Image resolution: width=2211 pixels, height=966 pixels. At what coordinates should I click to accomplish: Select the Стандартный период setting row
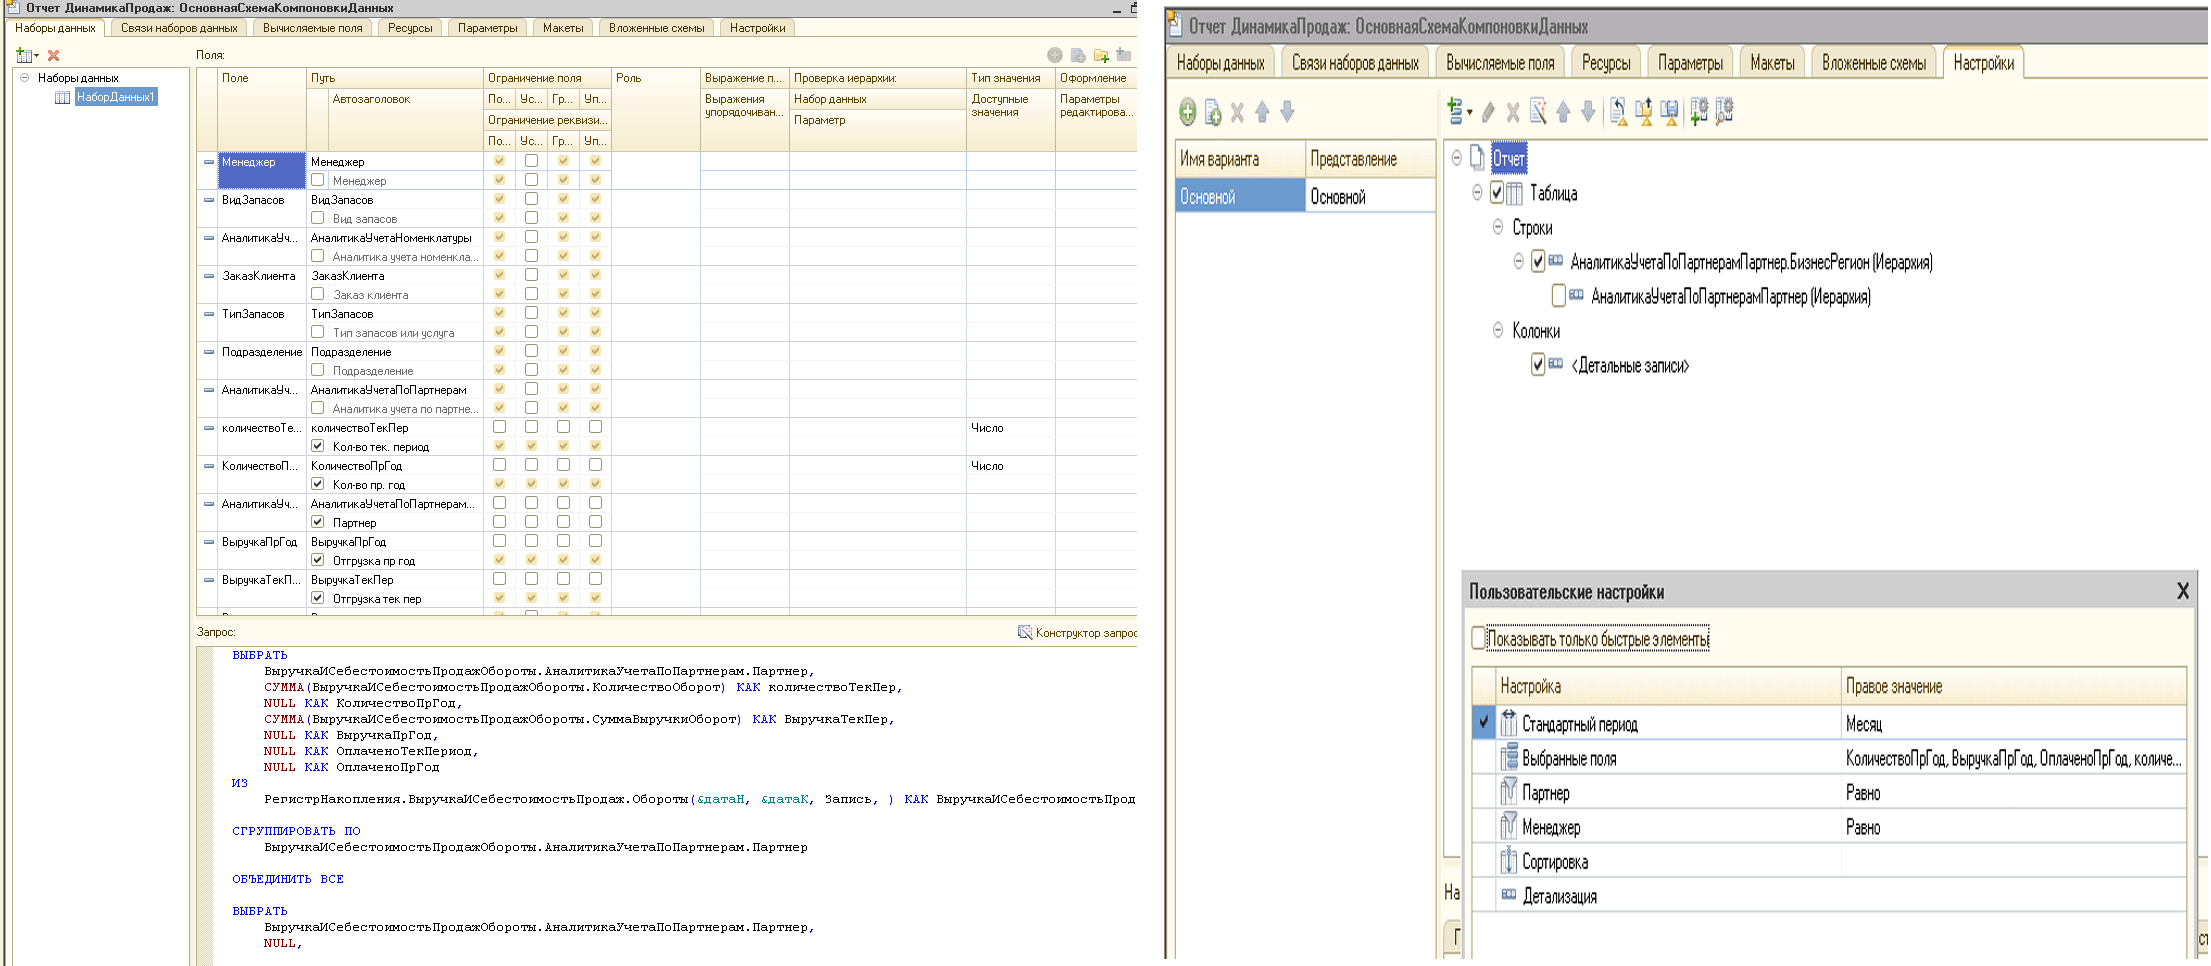pos(1579,724)
